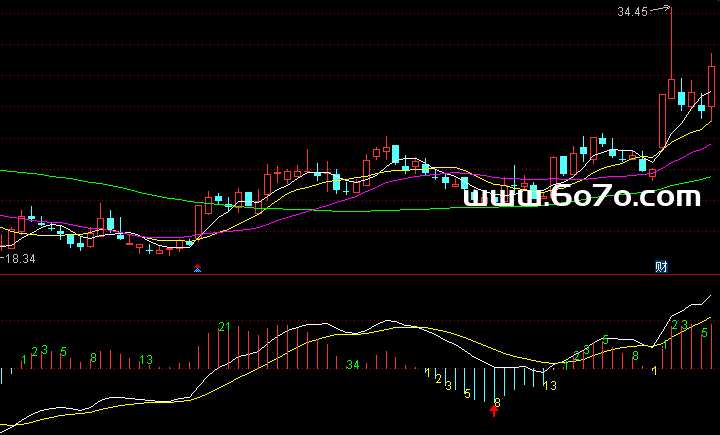720x435 pixels.
Task: Click the red divider between chart and indicator
Action: [x=360, y=274]
